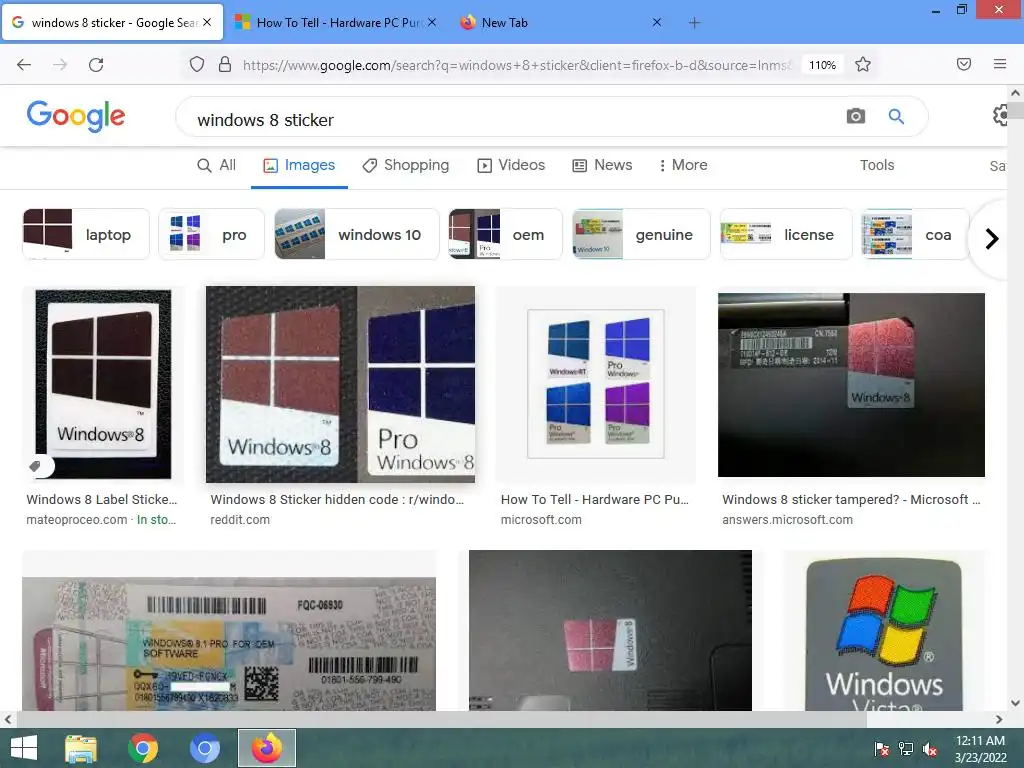Click the padlock site info icon
The image size is (1024, 768).
[x=225, y=65]
